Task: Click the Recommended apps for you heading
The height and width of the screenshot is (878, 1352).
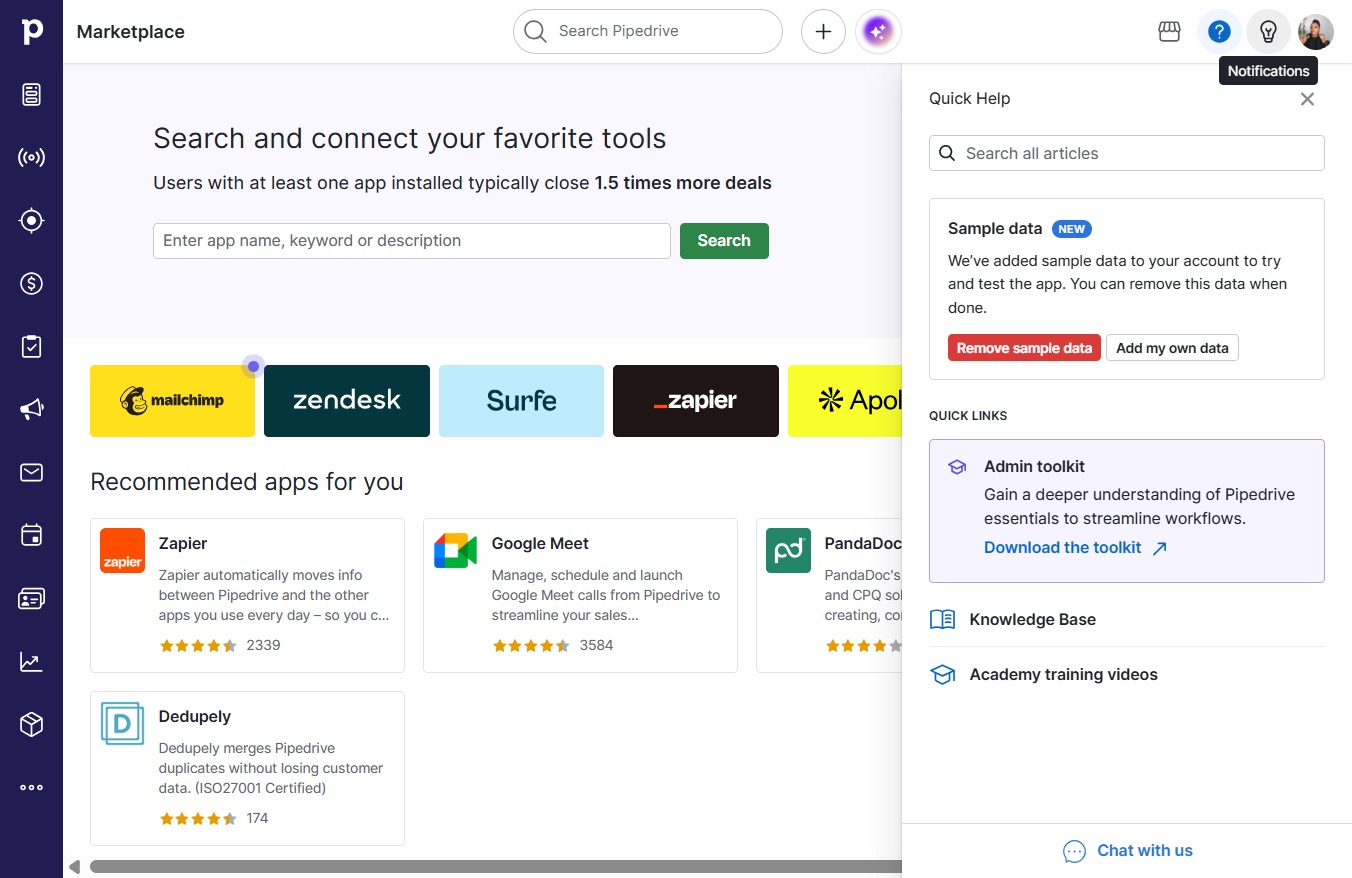Action: pyautogui.click(x=247, y=482)
